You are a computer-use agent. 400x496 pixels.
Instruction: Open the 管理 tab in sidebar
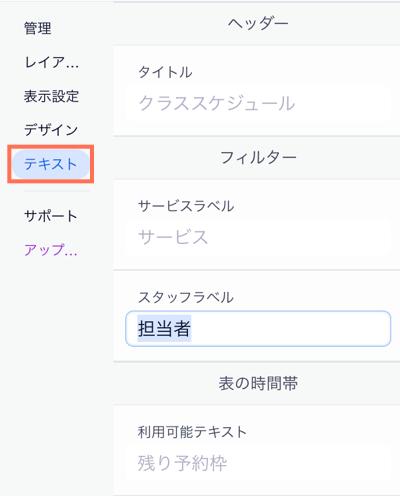38,28
